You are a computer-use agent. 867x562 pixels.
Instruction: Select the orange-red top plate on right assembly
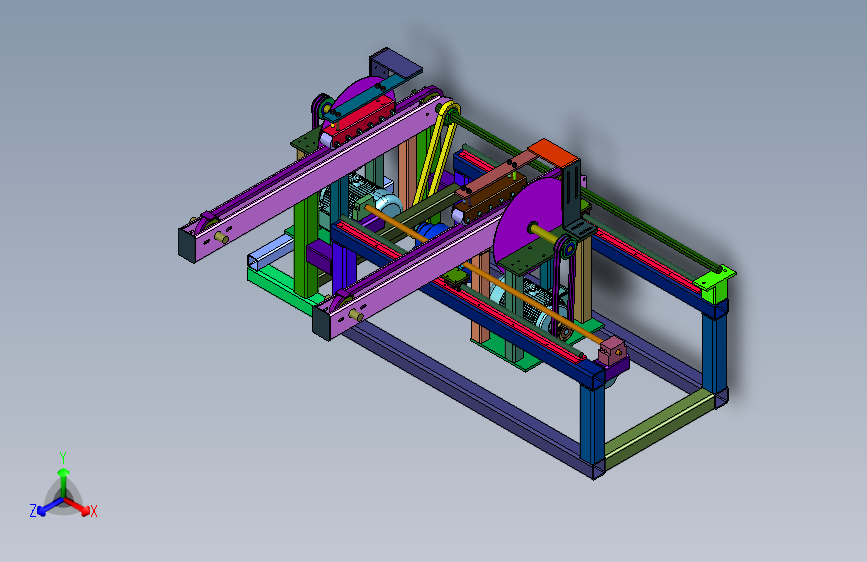coord(553,152)
